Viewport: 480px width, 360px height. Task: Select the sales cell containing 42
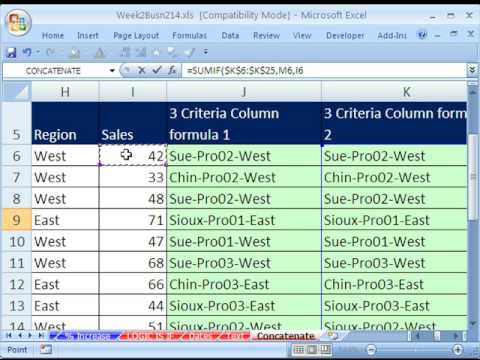(133, 156)
